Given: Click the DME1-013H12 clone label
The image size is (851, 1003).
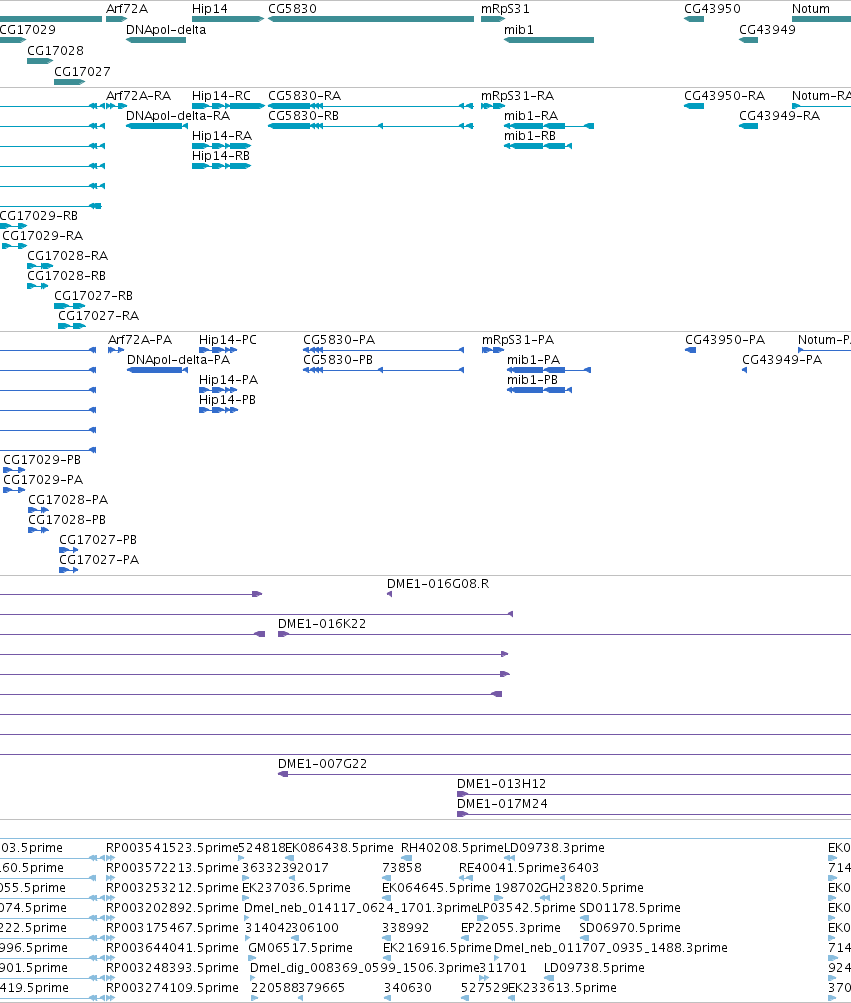Looking at the screenshot, I should point(501,784).
